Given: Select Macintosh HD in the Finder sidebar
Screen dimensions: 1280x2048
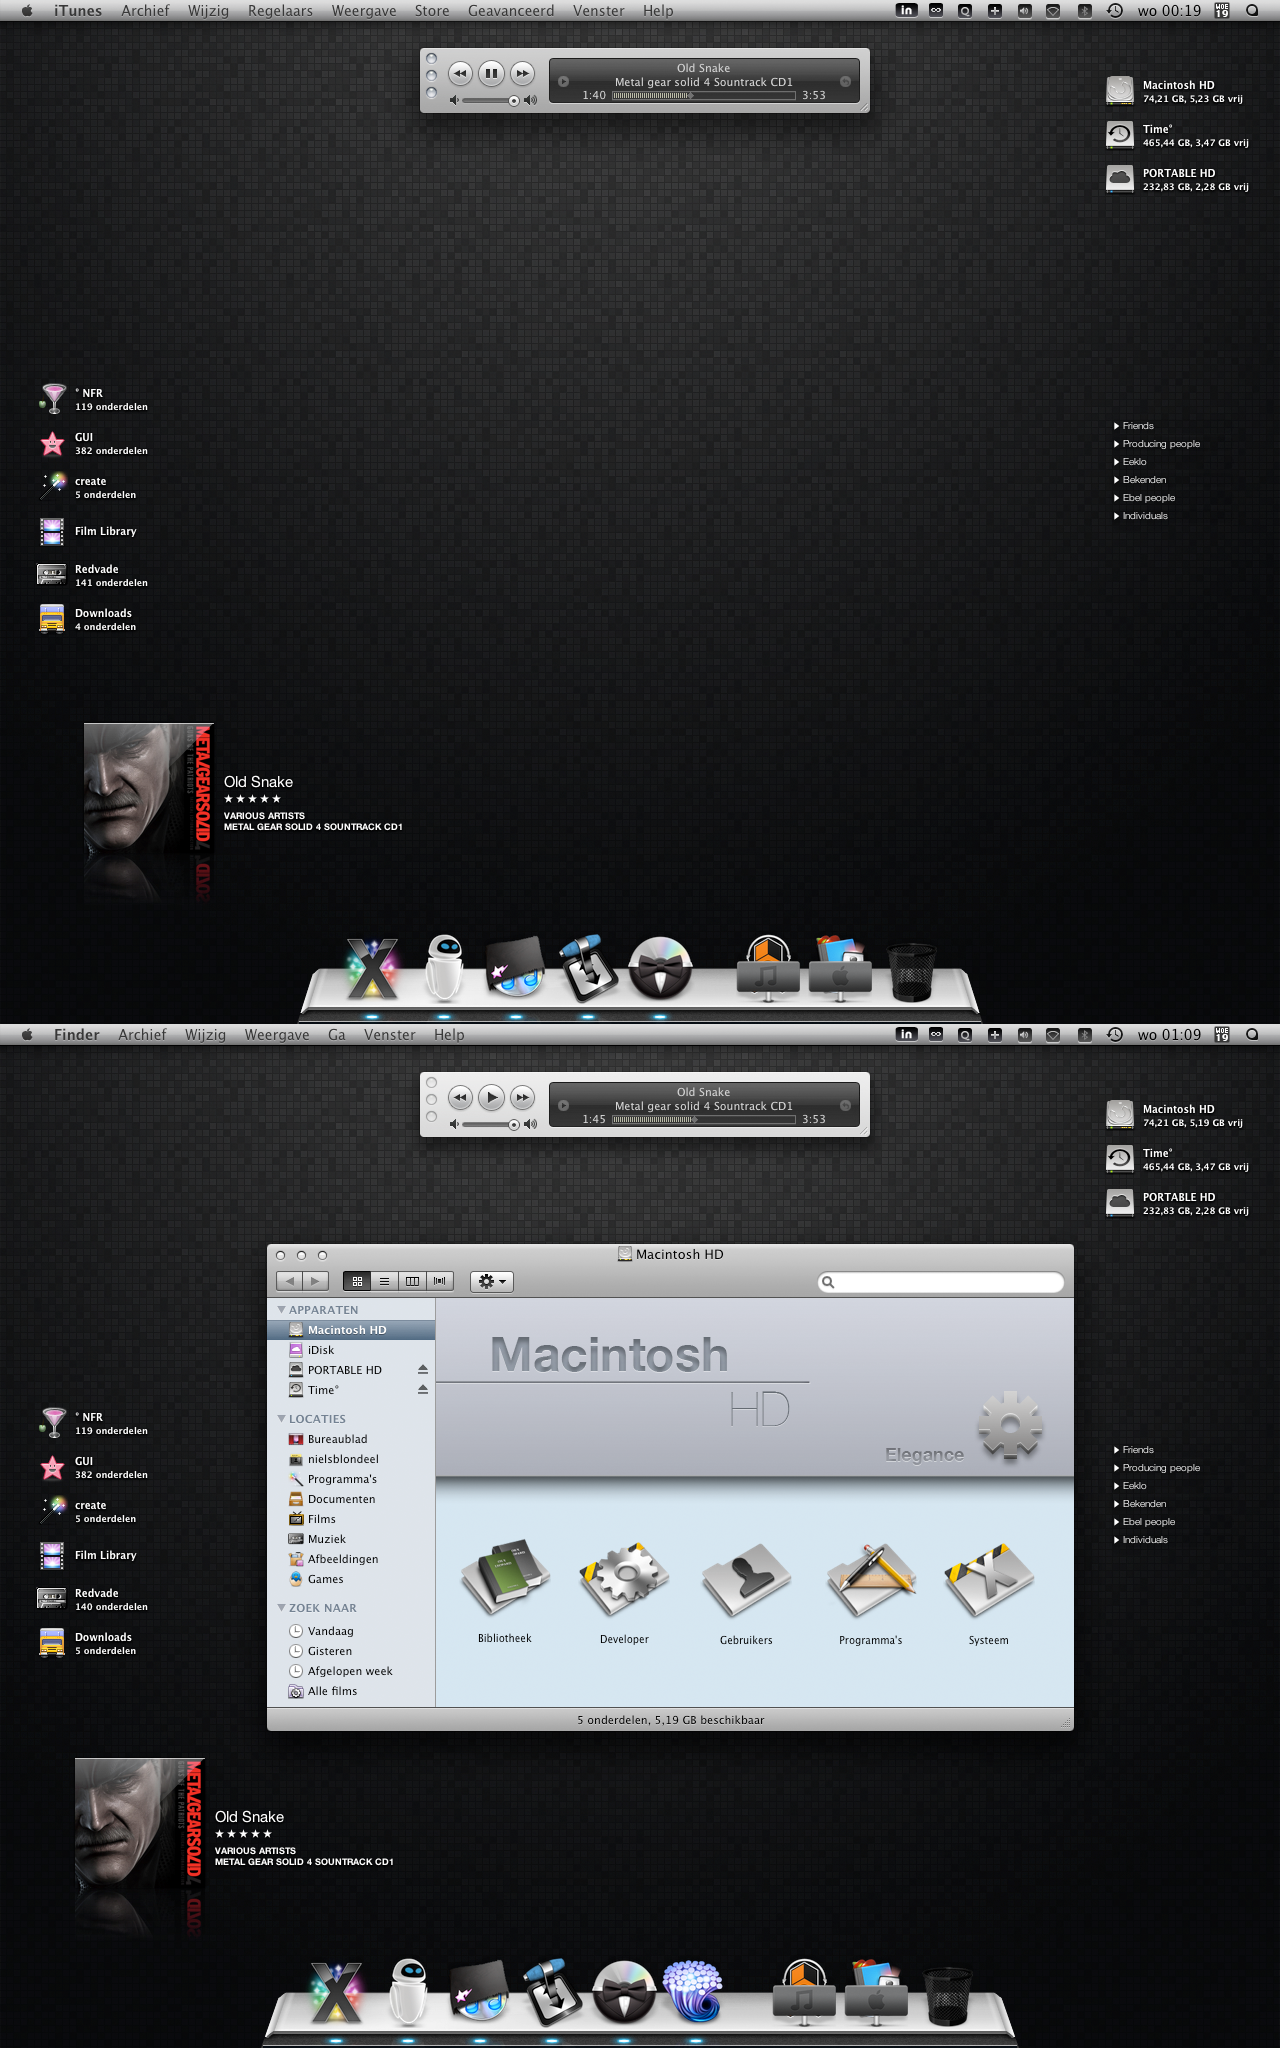Looking at the screenshot, I should tap(351, 1330).
